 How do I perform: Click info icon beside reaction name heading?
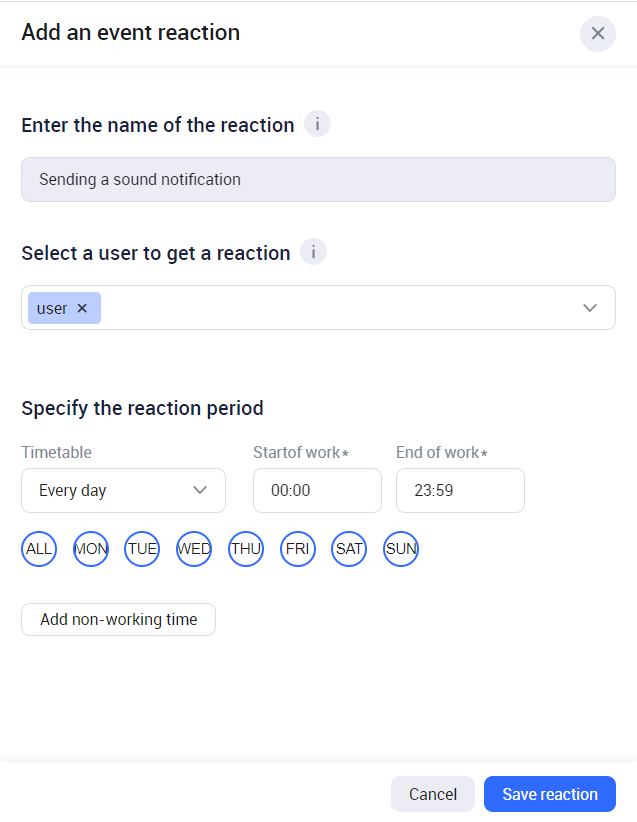(x=317, y=125)
